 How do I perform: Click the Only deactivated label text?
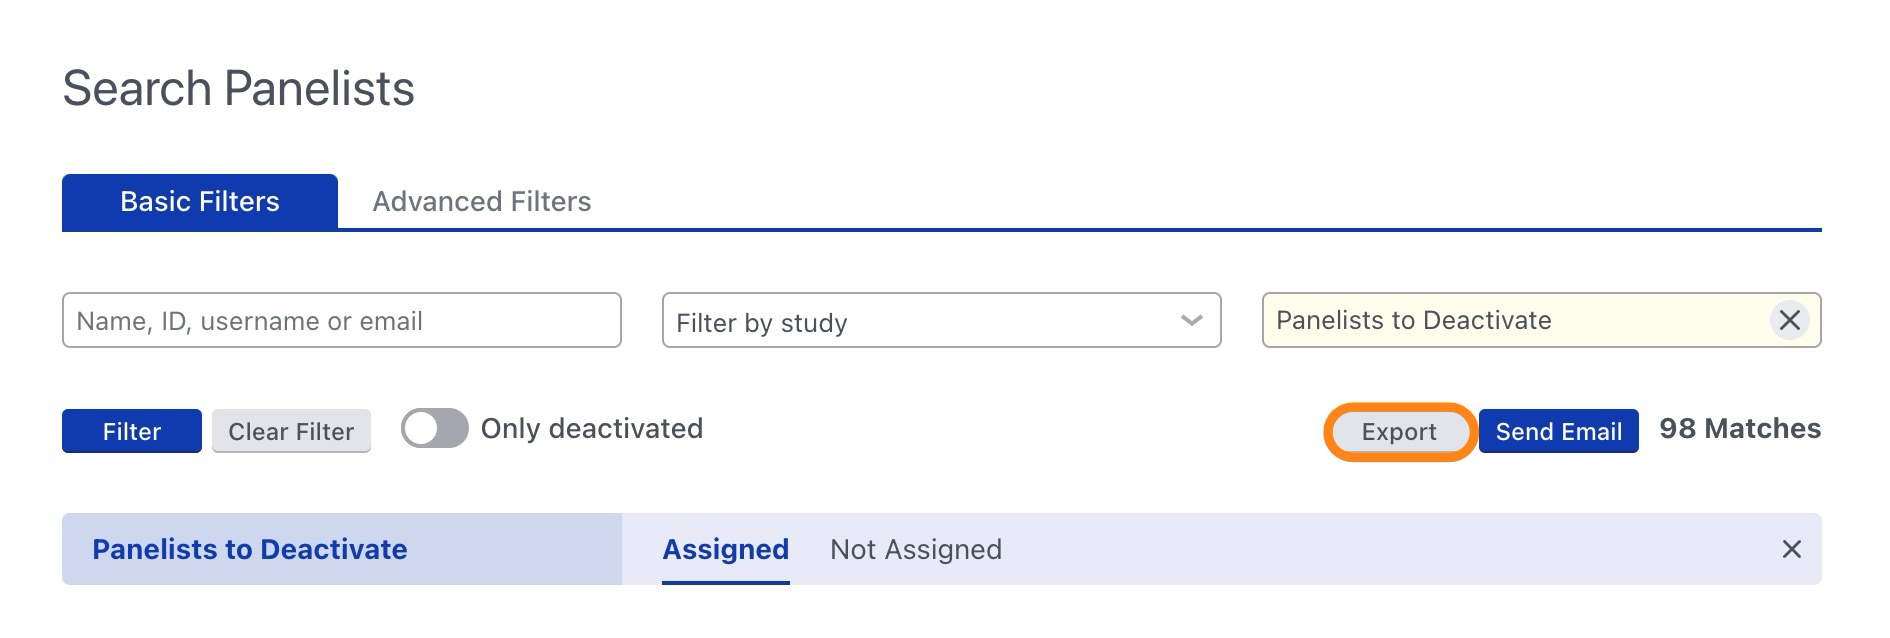point(592,429)
